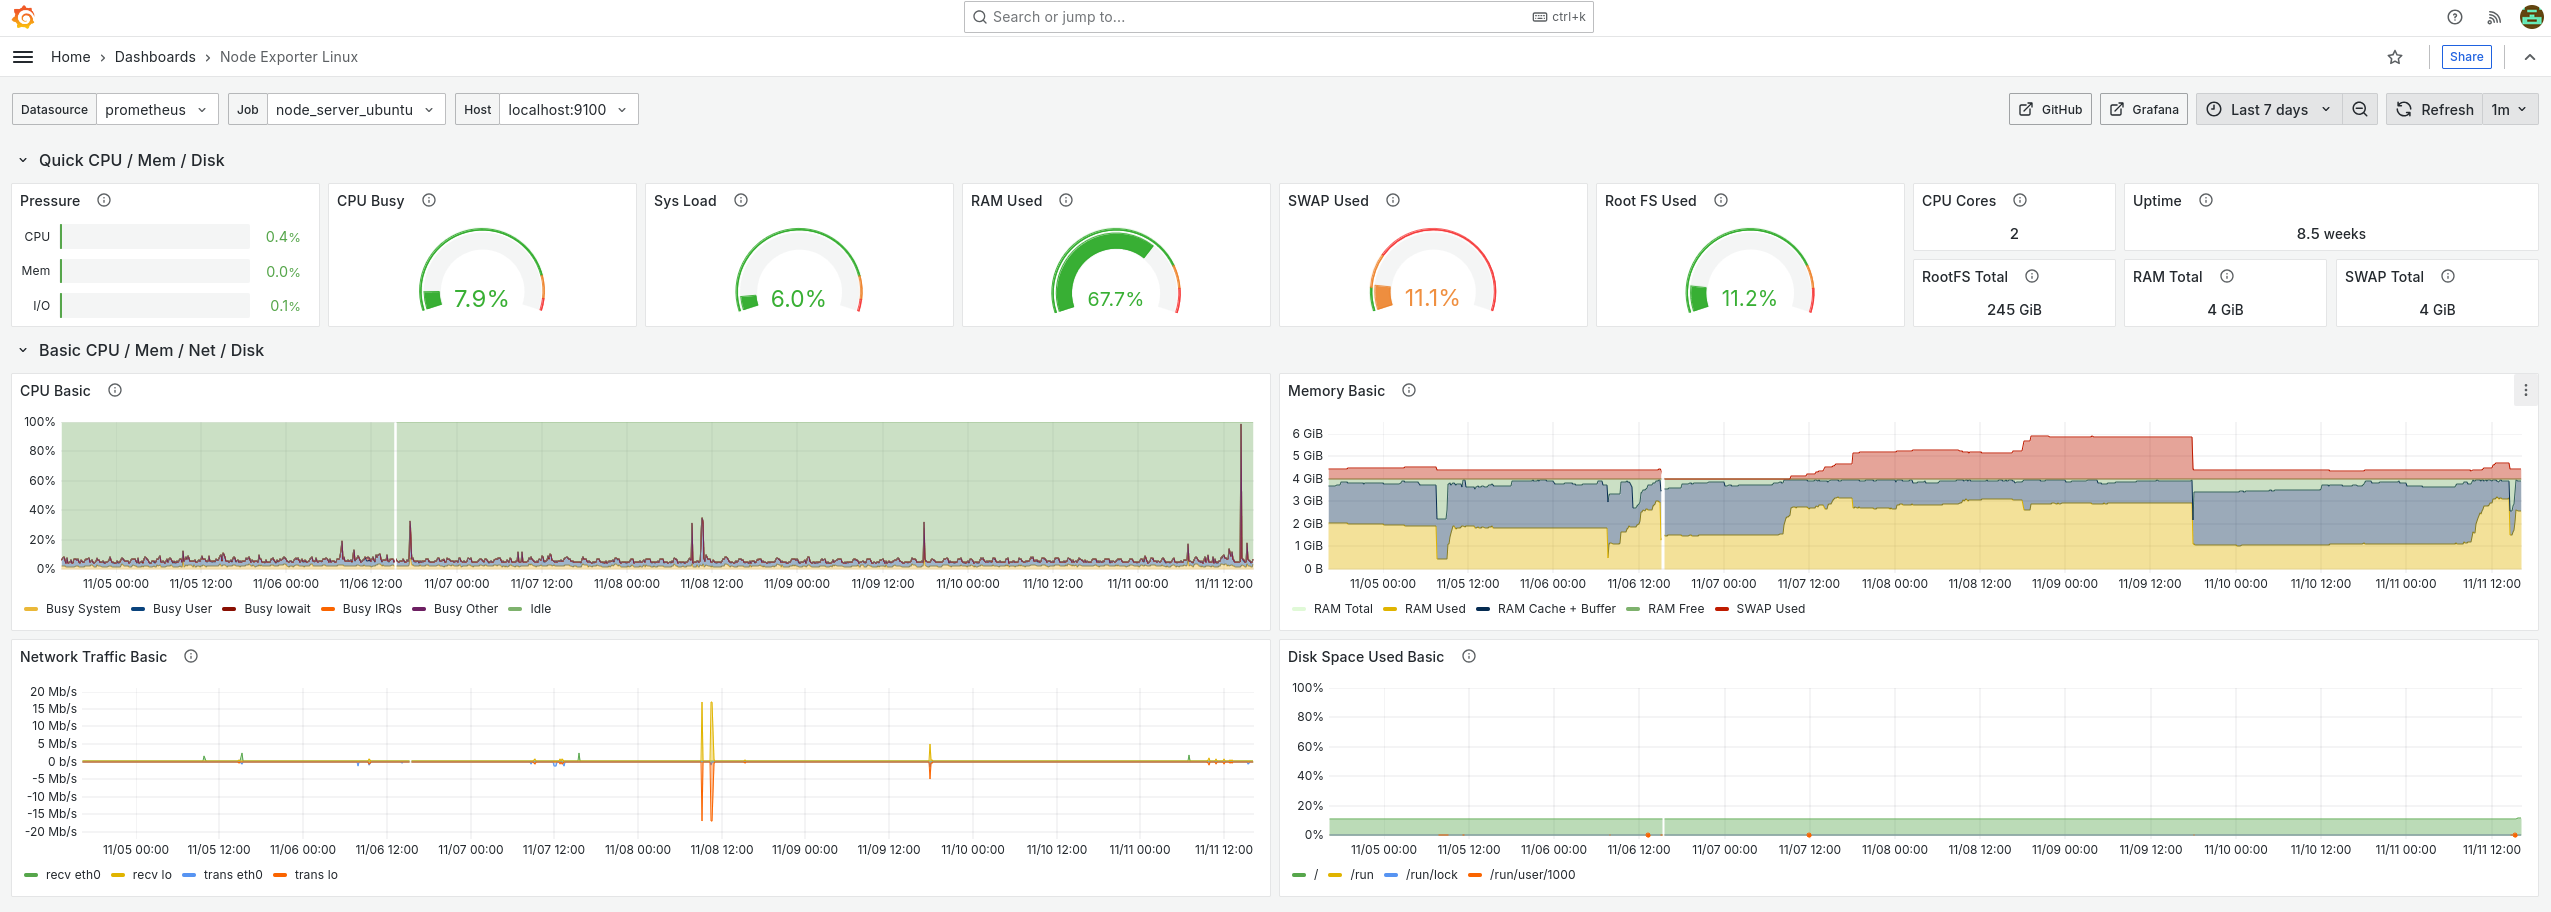
Task: Open the Datasource prometheus dropdown
Action: pos(158,109)
